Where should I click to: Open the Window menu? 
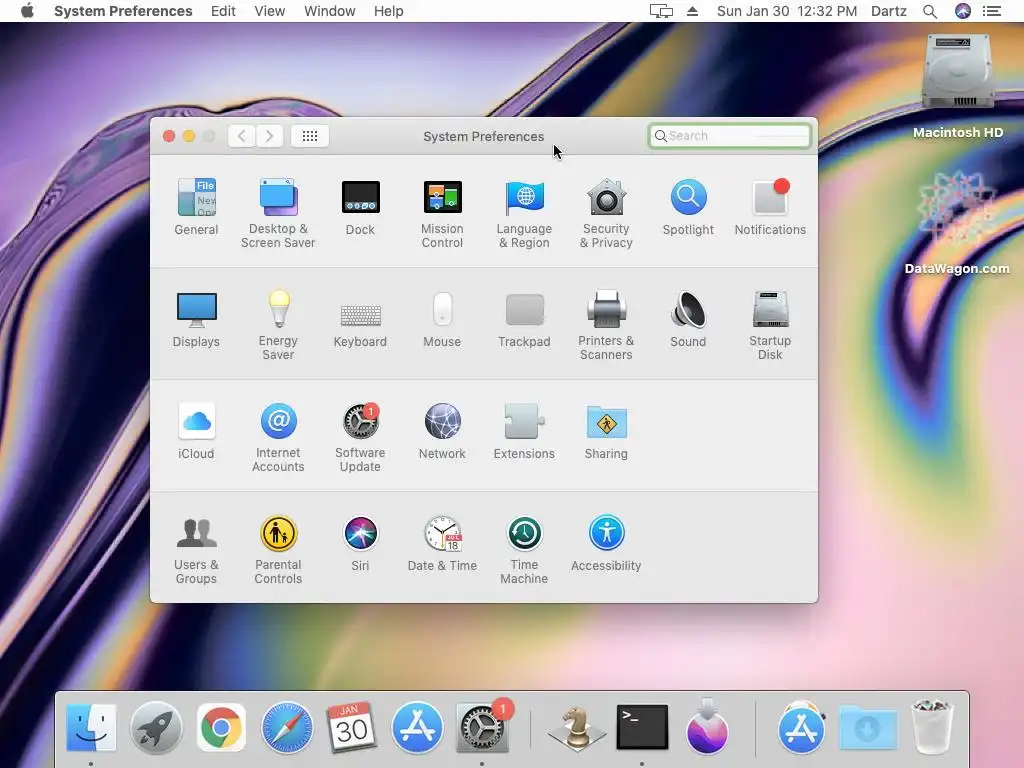point(330,11)
